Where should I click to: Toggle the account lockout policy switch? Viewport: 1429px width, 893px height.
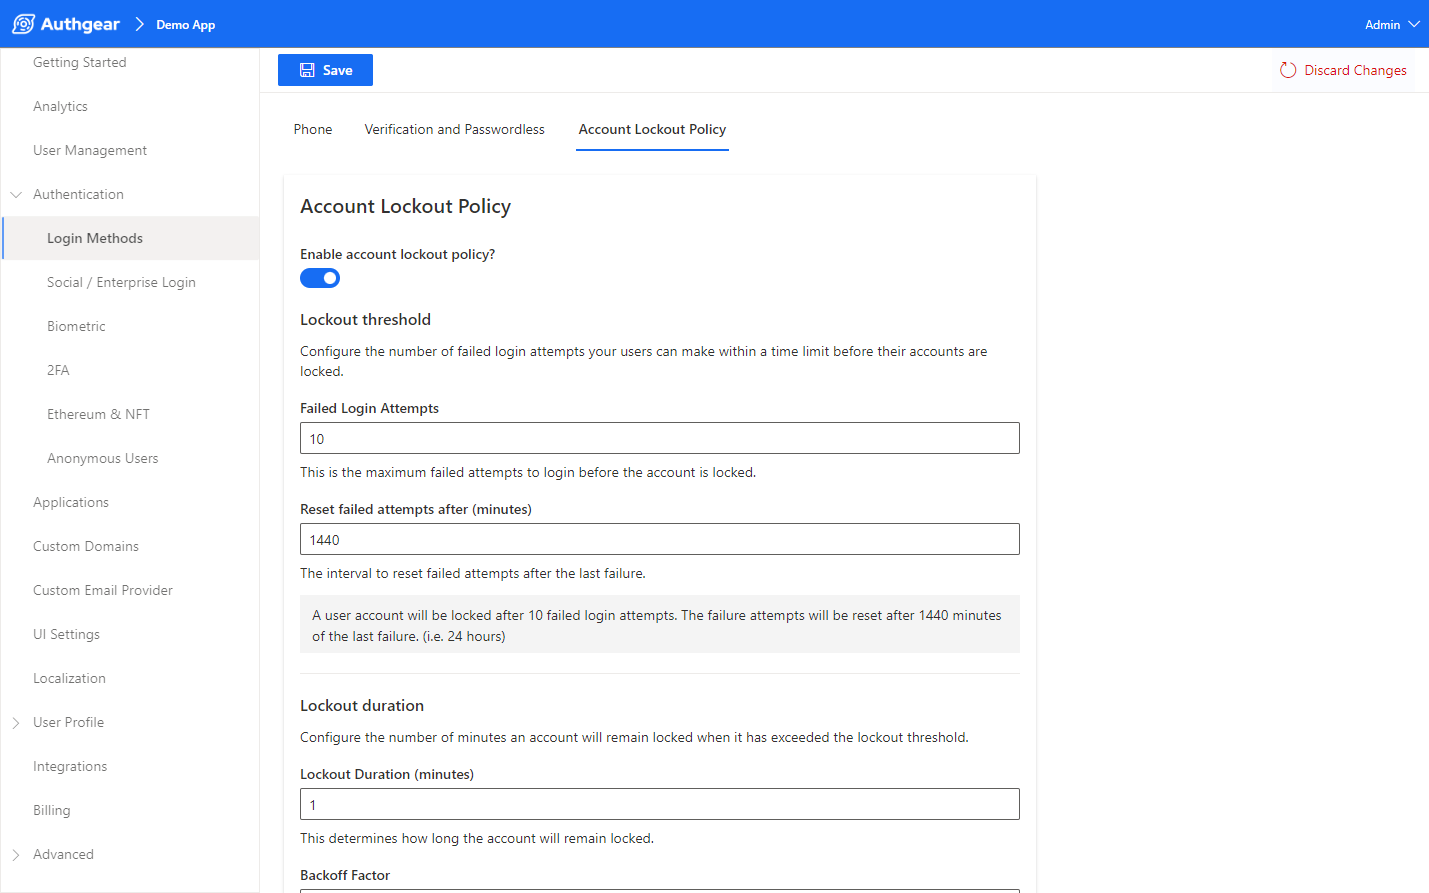coord(320,278)
